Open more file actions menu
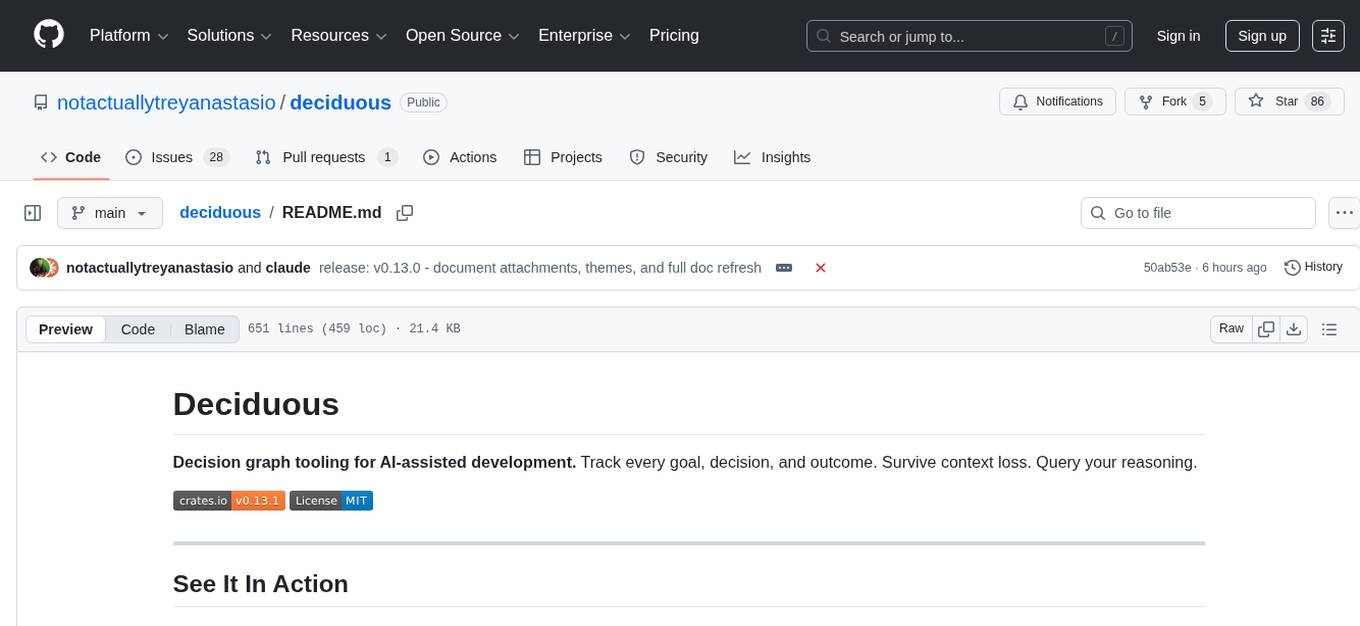1360x626 pixels. 1345,213
